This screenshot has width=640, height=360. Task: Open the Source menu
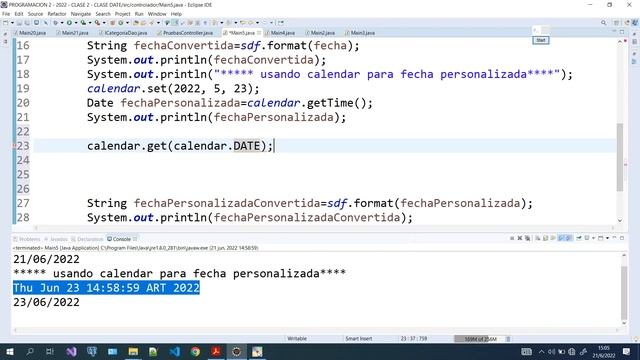point(35,14)
